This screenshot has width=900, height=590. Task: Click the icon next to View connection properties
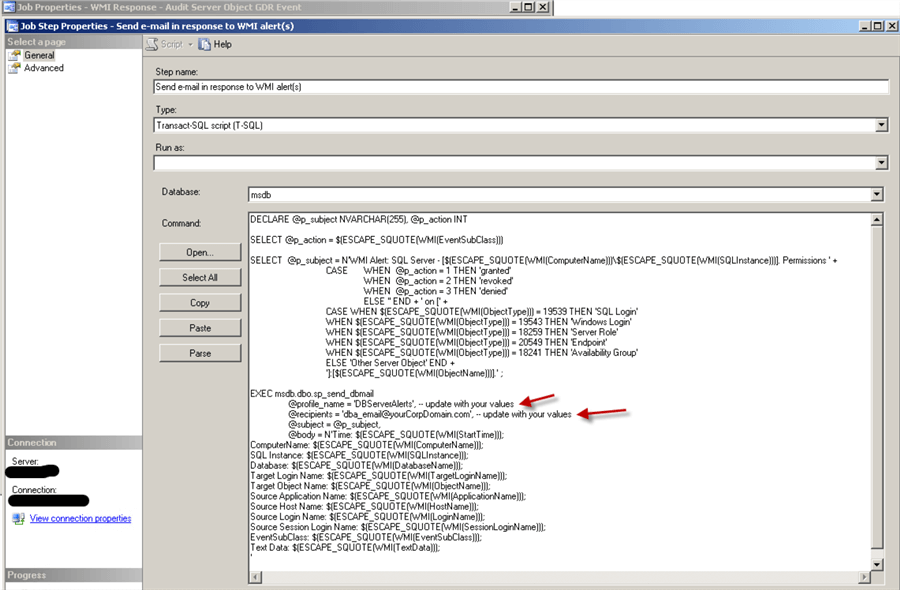pyautogui.click(x=16, y=518)
